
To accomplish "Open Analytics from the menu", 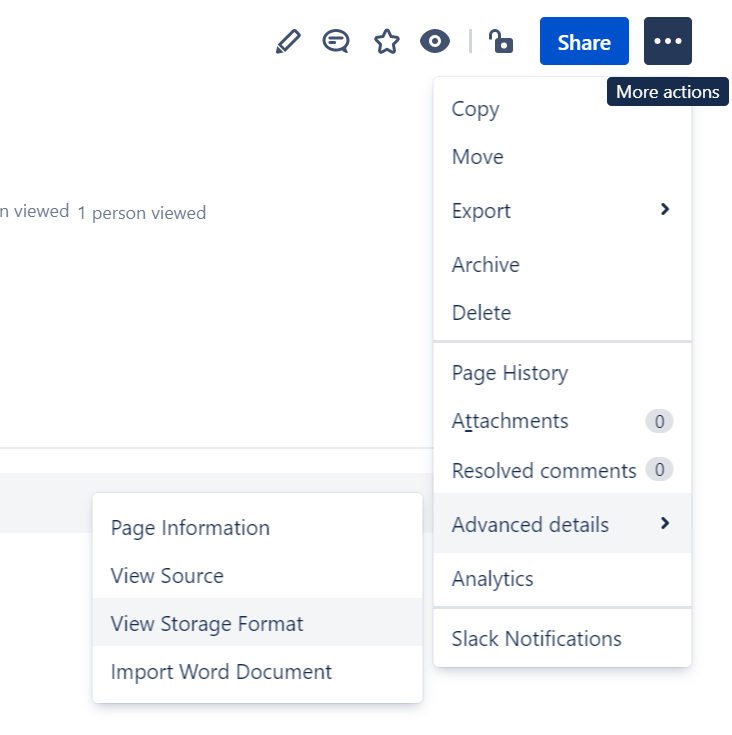I will (x=562, y=578).
